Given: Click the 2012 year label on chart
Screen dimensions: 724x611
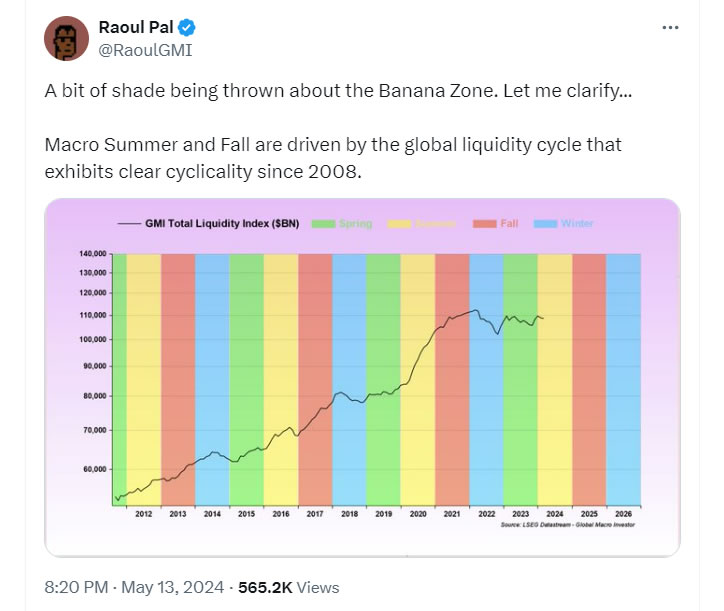Looking at the screenshot, I should tap(143, 513).
